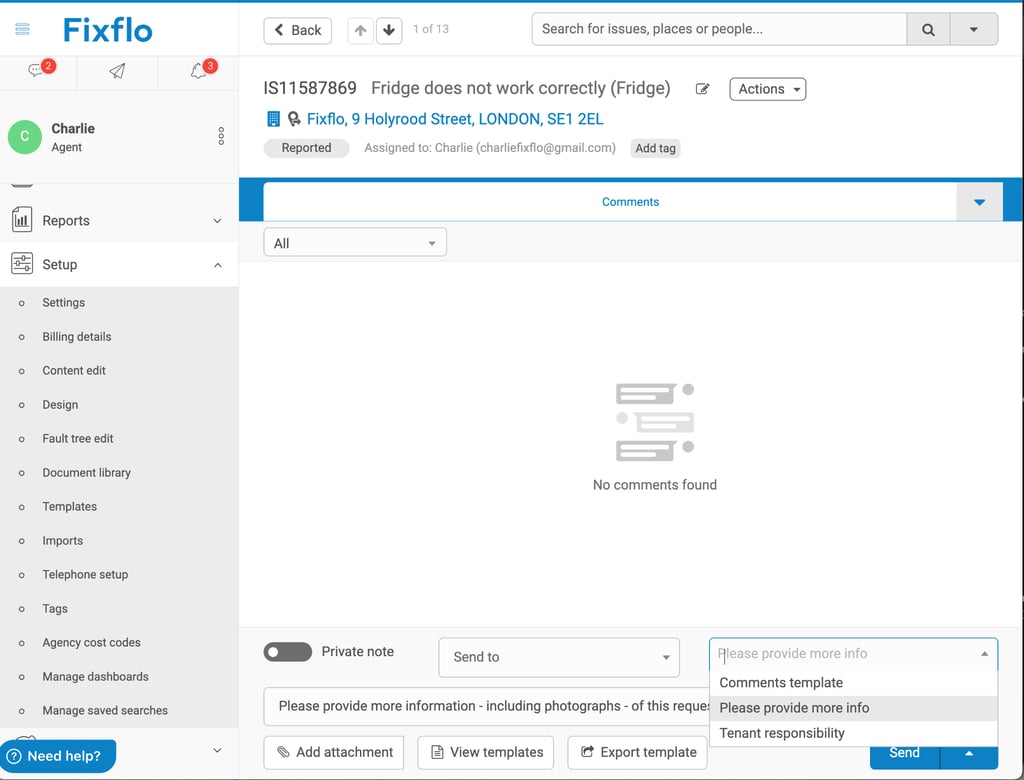Click the Add tag button
Viewport: 1024px width, 780px height.
coord(655,148)
